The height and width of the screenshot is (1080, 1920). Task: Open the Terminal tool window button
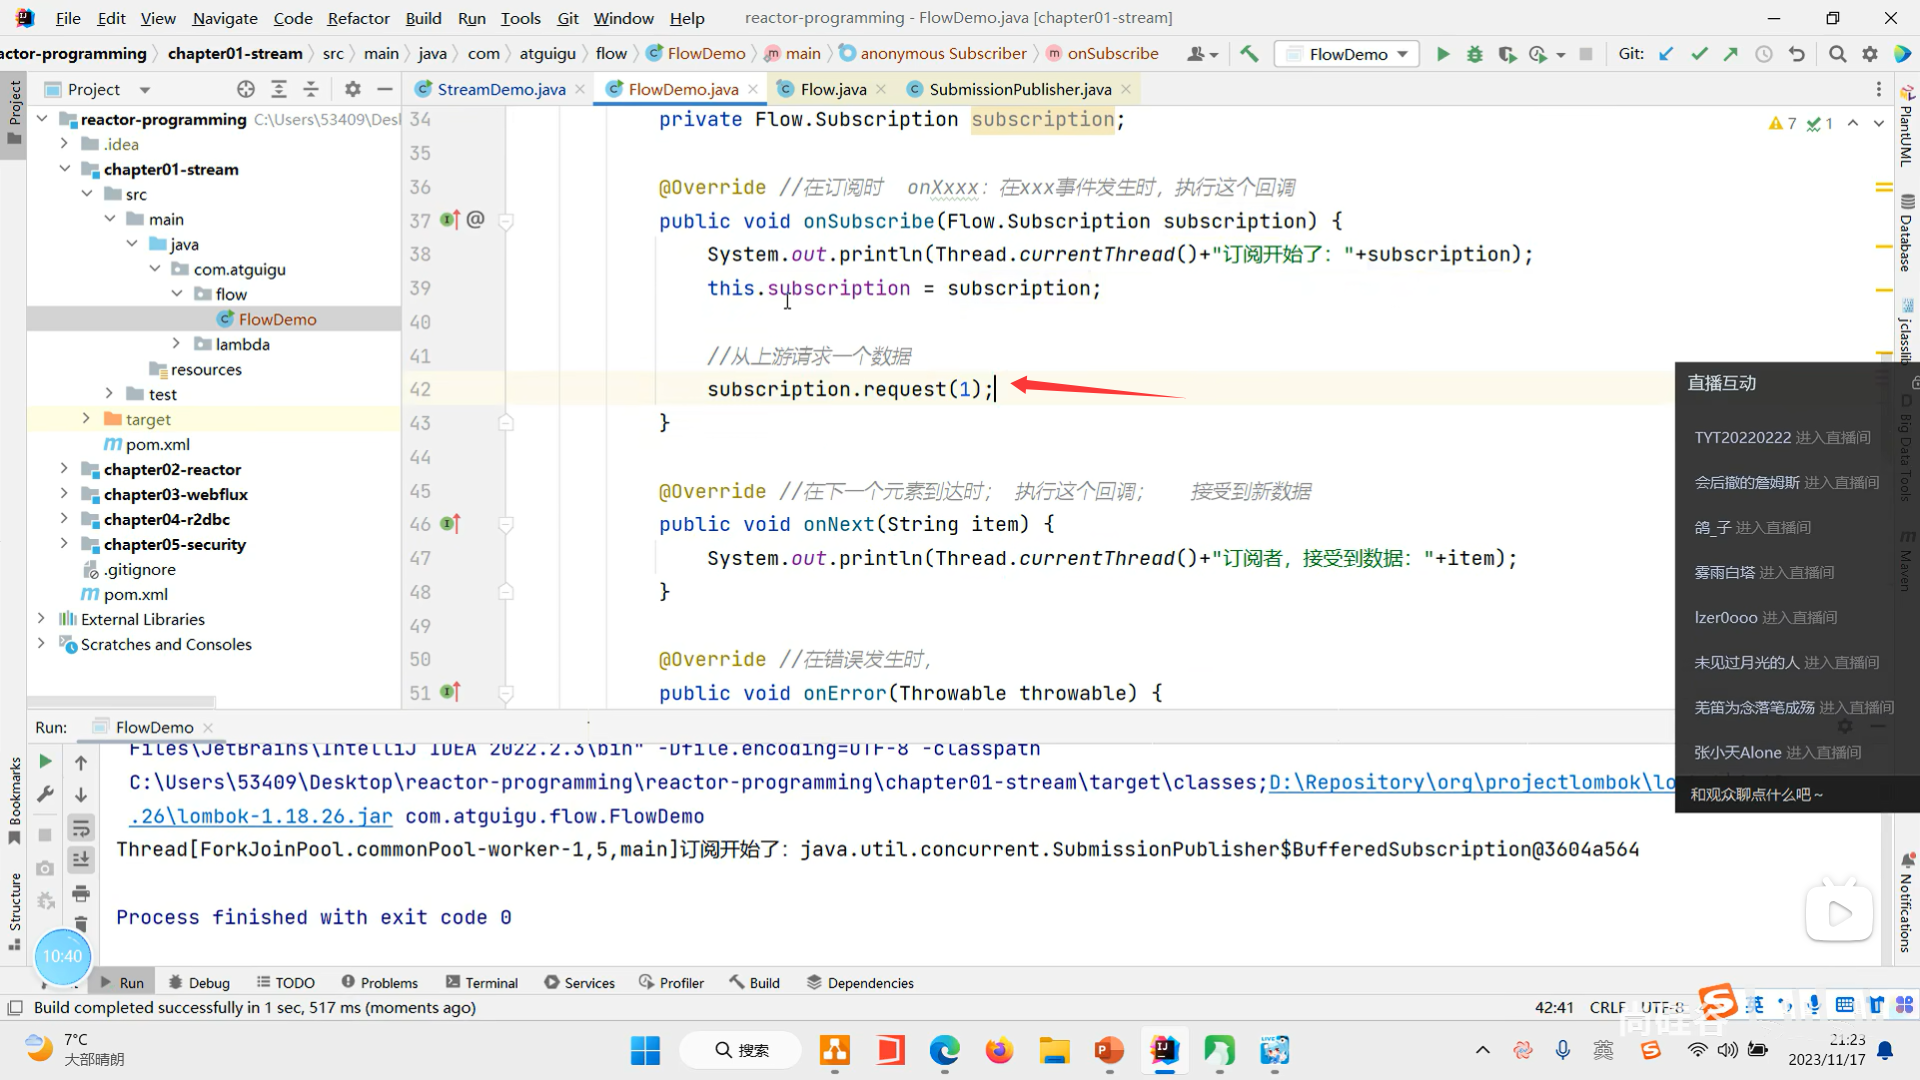482,983
